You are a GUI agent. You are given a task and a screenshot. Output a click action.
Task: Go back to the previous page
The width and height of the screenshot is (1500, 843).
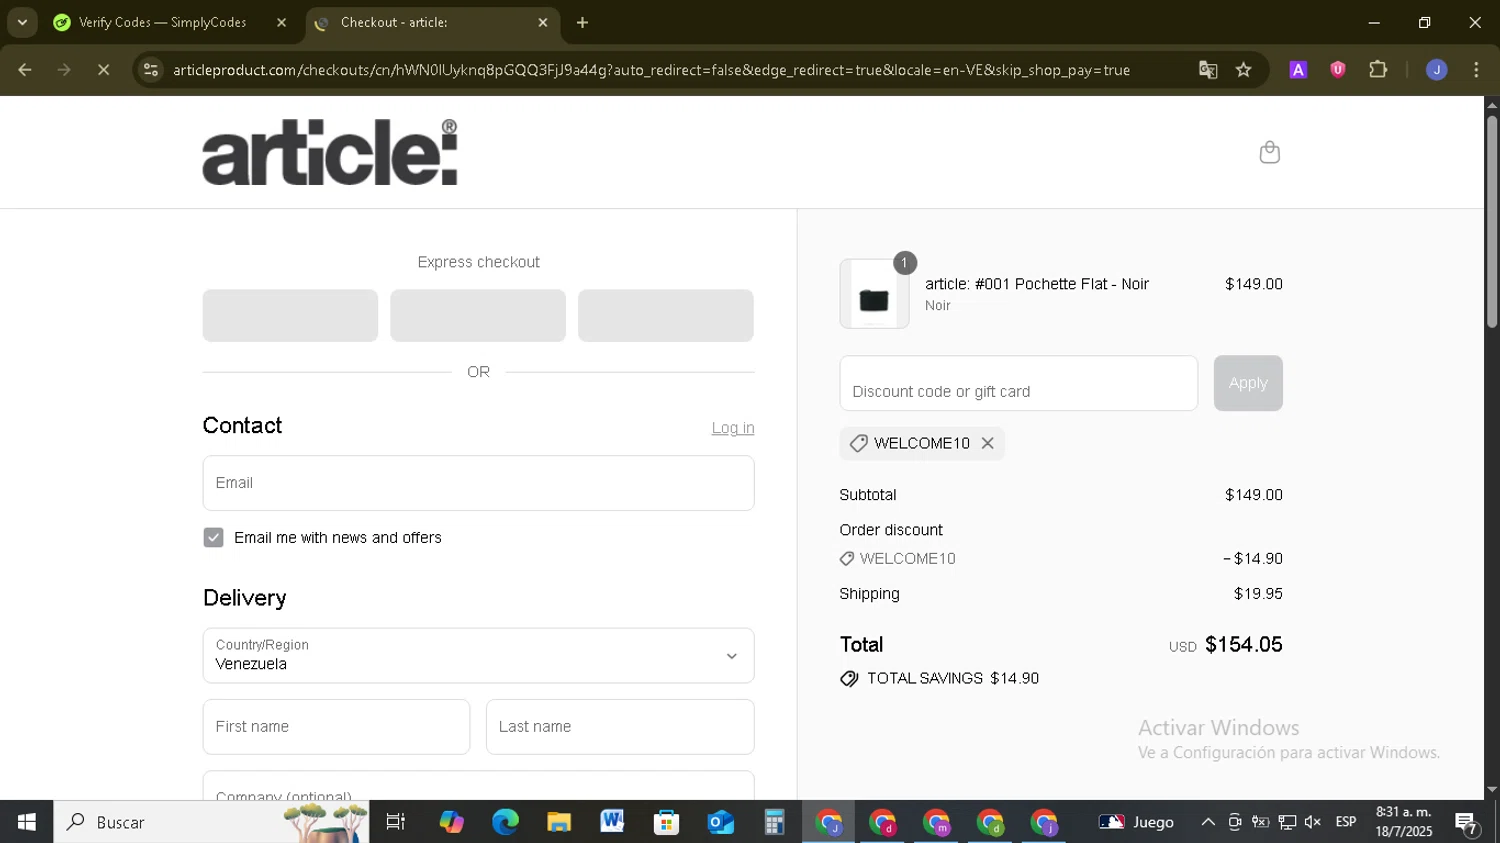pyautogui.click(x=25, y=70)
